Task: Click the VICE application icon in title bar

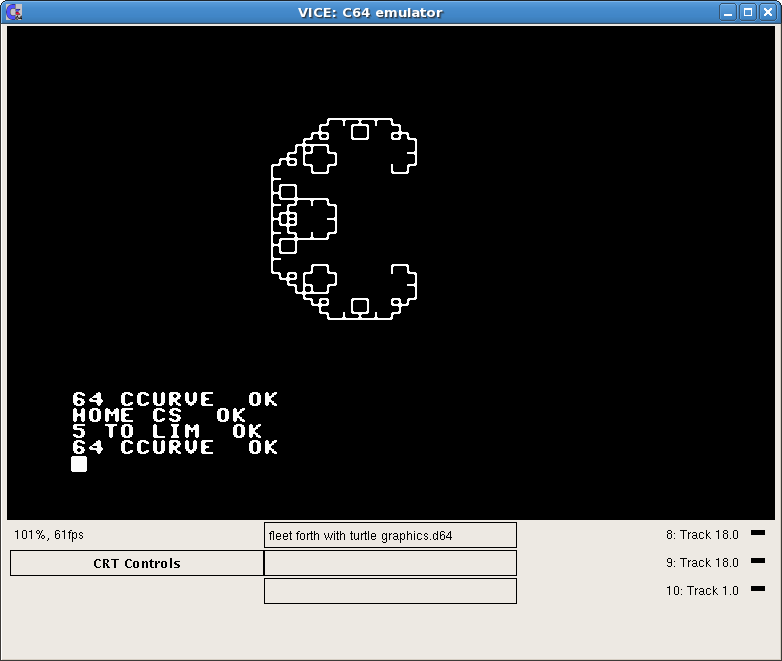Action: 14,12
